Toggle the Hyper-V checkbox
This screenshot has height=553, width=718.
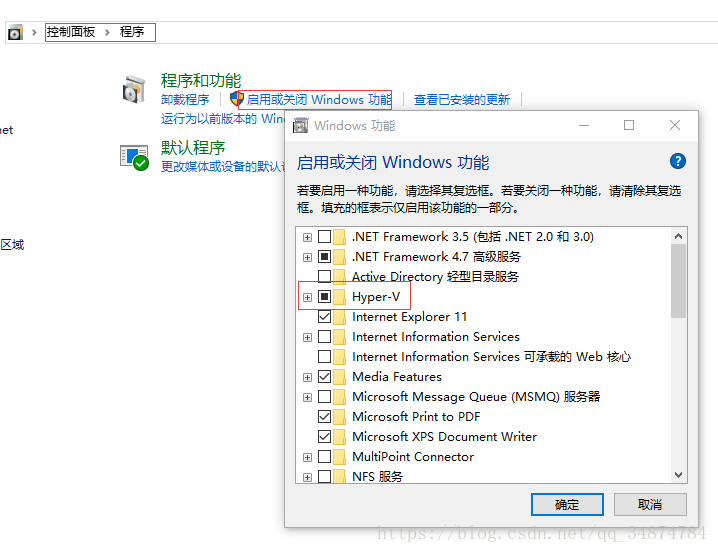tap(324, 297)
